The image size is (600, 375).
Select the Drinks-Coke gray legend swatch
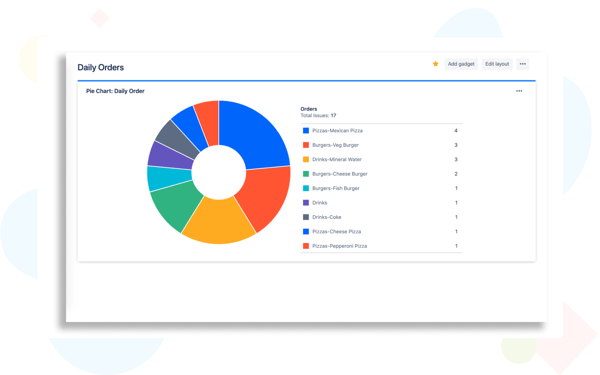[x=306, y=217]
